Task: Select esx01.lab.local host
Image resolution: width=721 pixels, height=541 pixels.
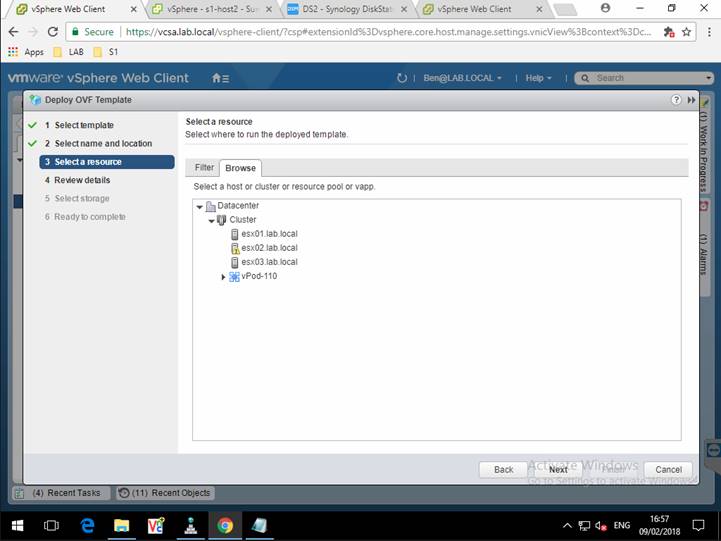Action: click(x=269, y=234)
